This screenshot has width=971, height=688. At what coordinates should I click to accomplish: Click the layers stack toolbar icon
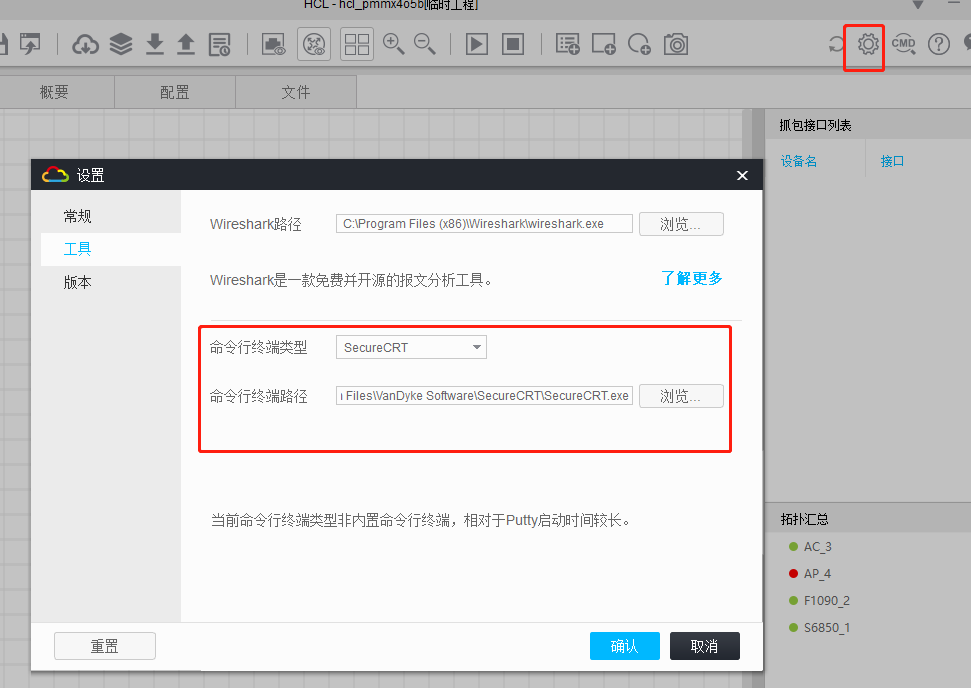pyautogui.click(x=121, y=45)
